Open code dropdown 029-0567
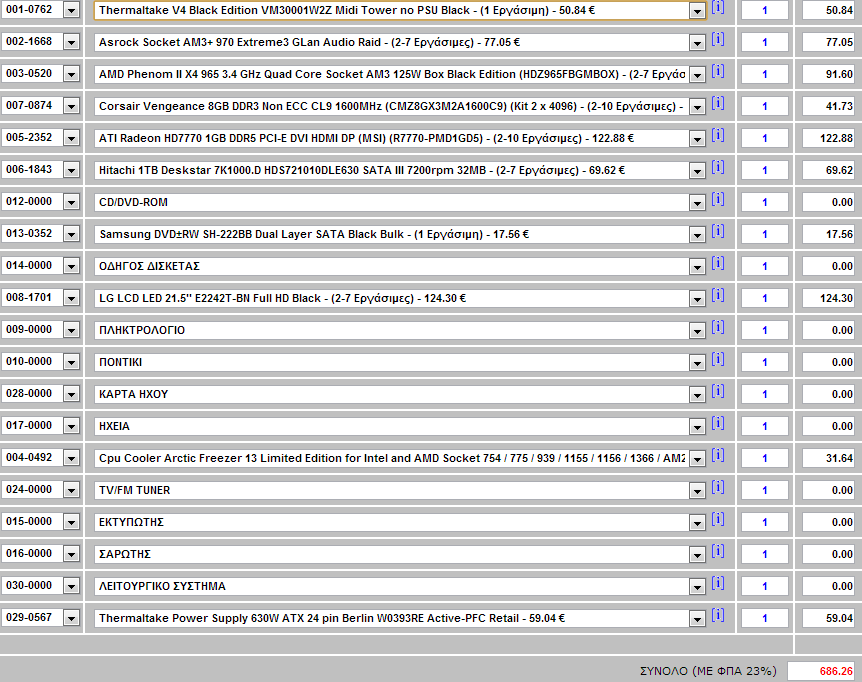The image size is (862, 682). pyautogui.click(x=71, y=618)
